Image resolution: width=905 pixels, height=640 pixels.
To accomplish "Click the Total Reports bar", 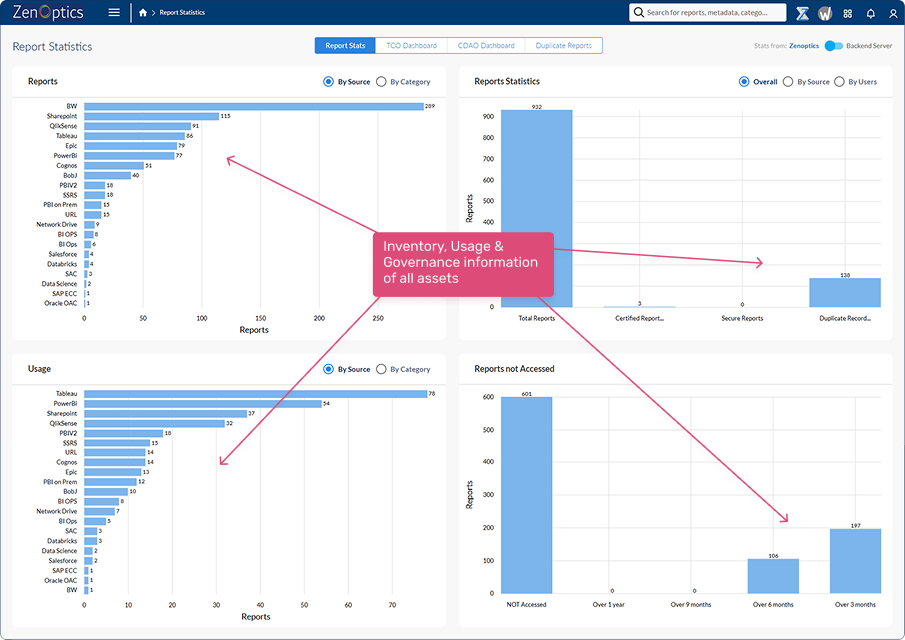I will 536,208.
